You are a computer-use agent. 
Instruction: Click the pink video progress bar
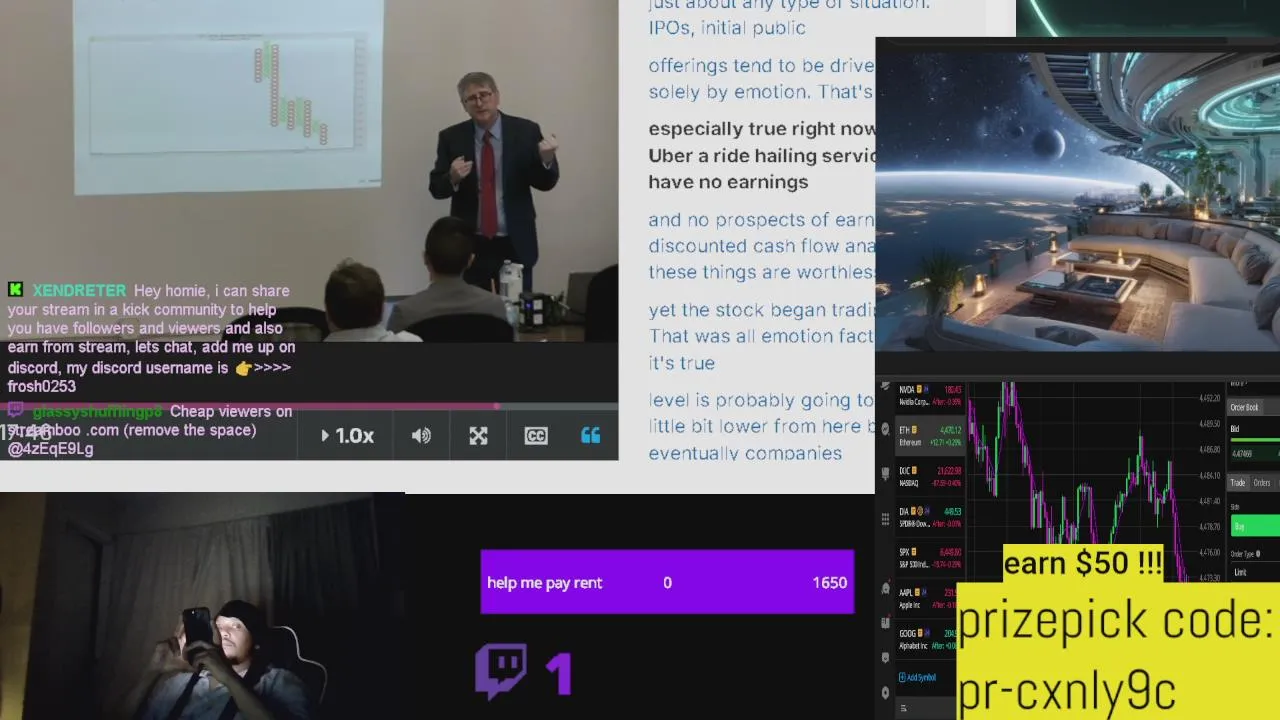tap(309, 406)
